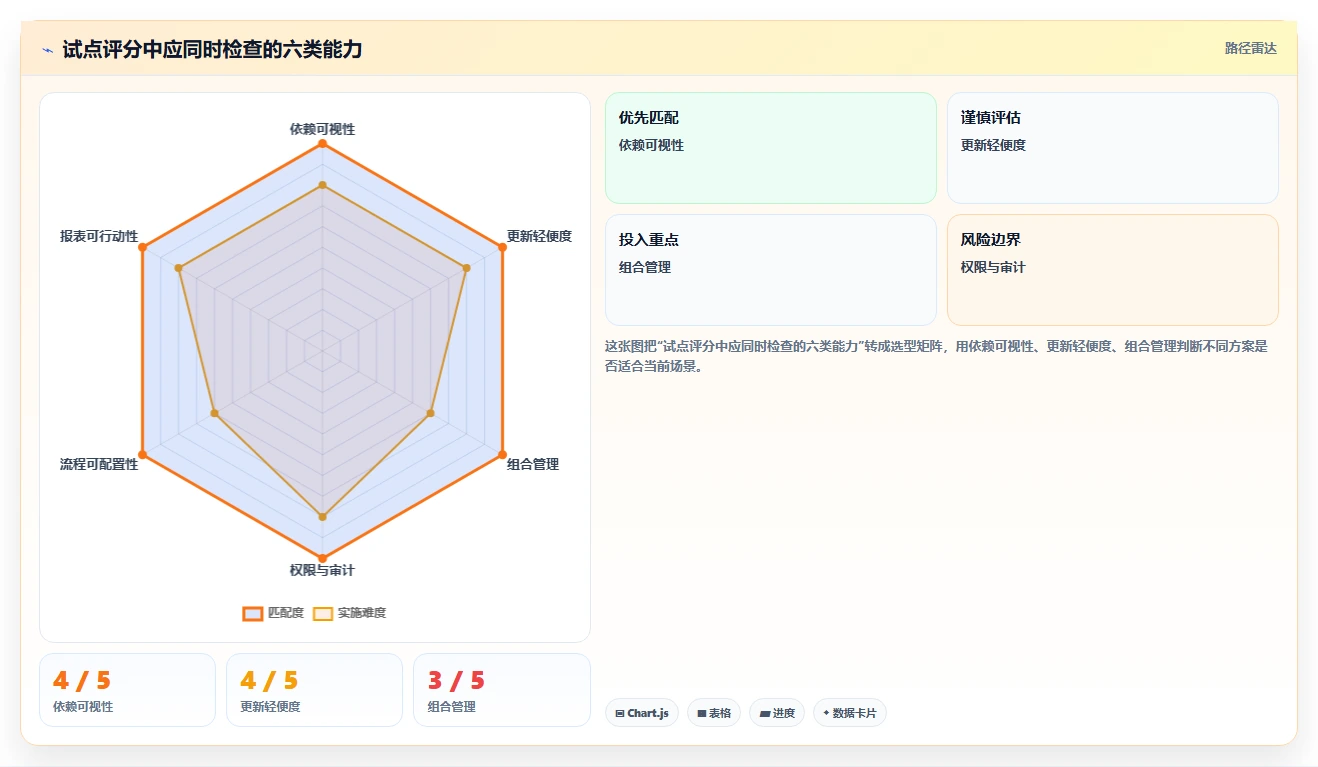Click the orange data point at 报表可行动性 vertex
The width and height of the screenshot is (1318, 767).
coord(142,247)
